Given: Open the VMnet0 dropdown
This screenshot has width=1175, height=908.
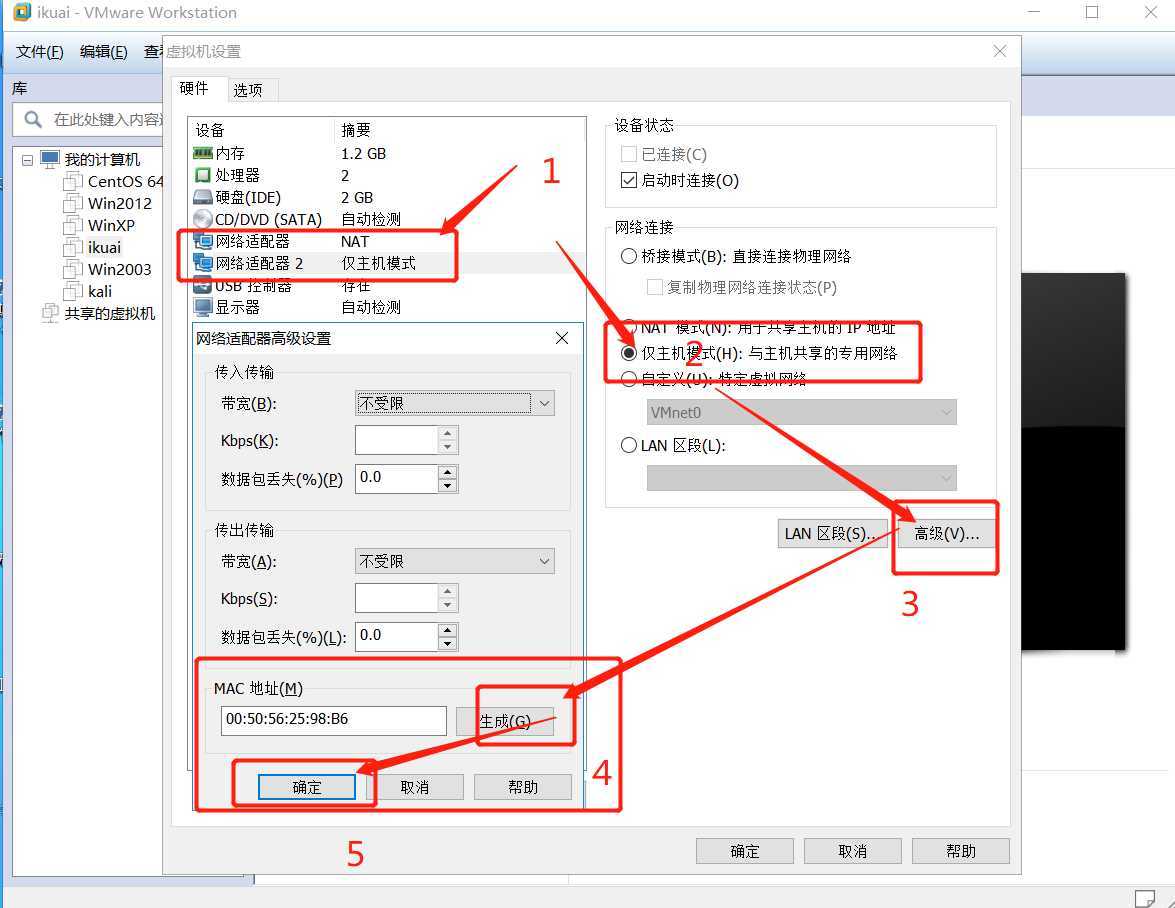Looking at the screenshot, I should pyautogui.click(x=801, y=412).
